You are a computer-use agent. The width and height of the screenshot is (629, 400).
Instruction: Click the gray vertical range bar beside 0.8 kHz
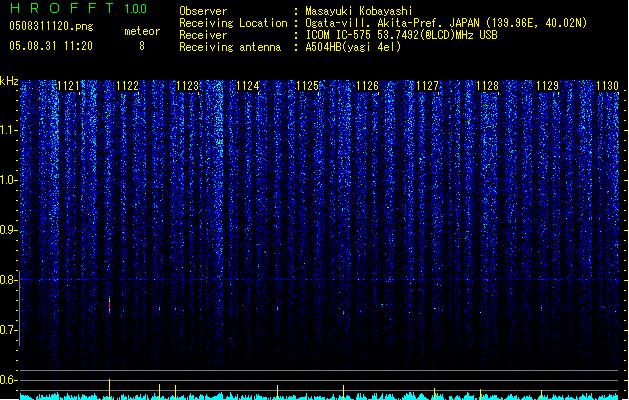coord(19,309)
